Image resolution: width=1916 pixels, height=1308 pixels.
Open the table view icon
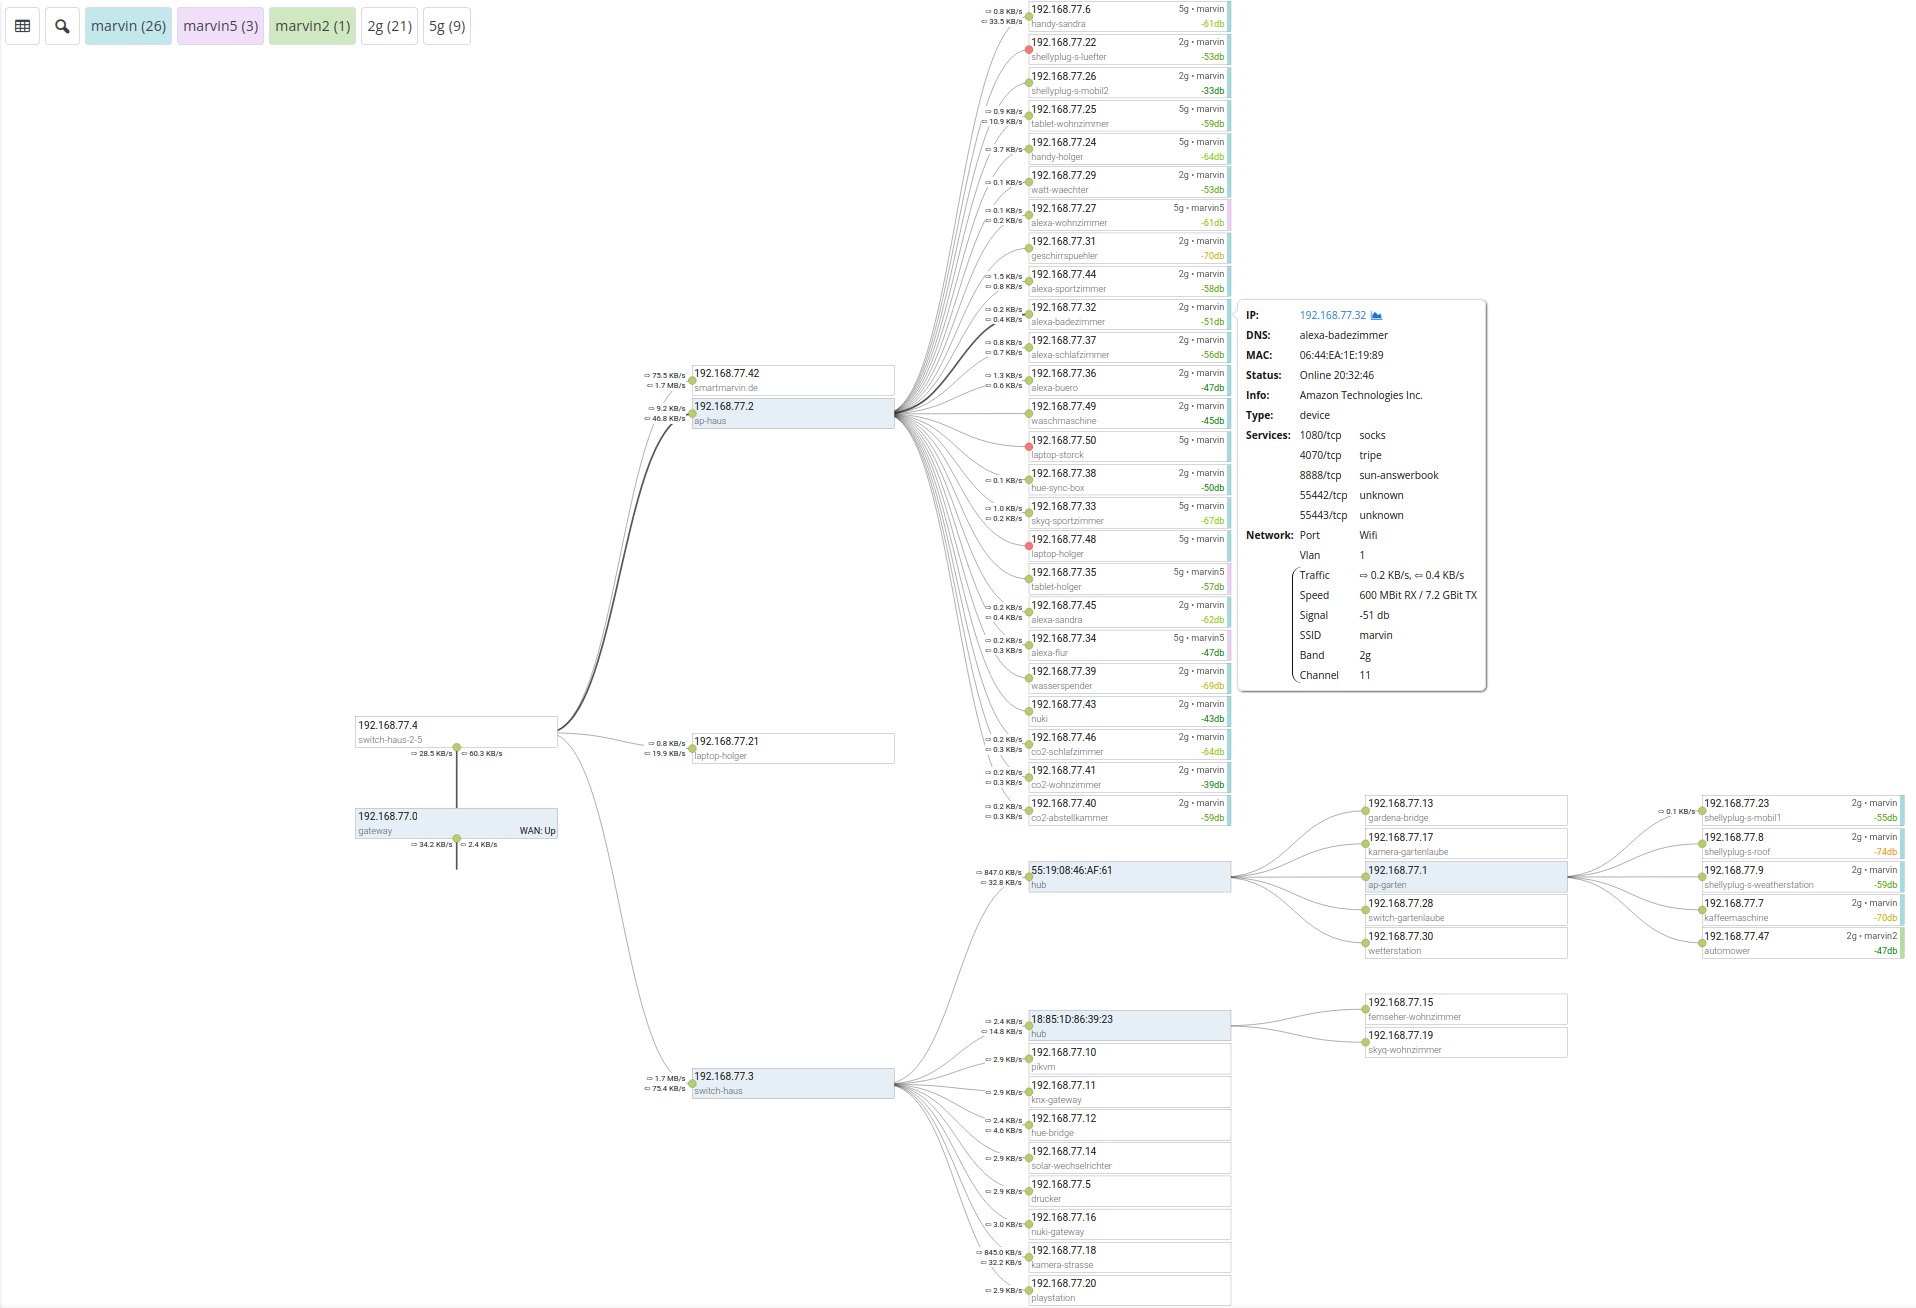[x=22, y=26]
